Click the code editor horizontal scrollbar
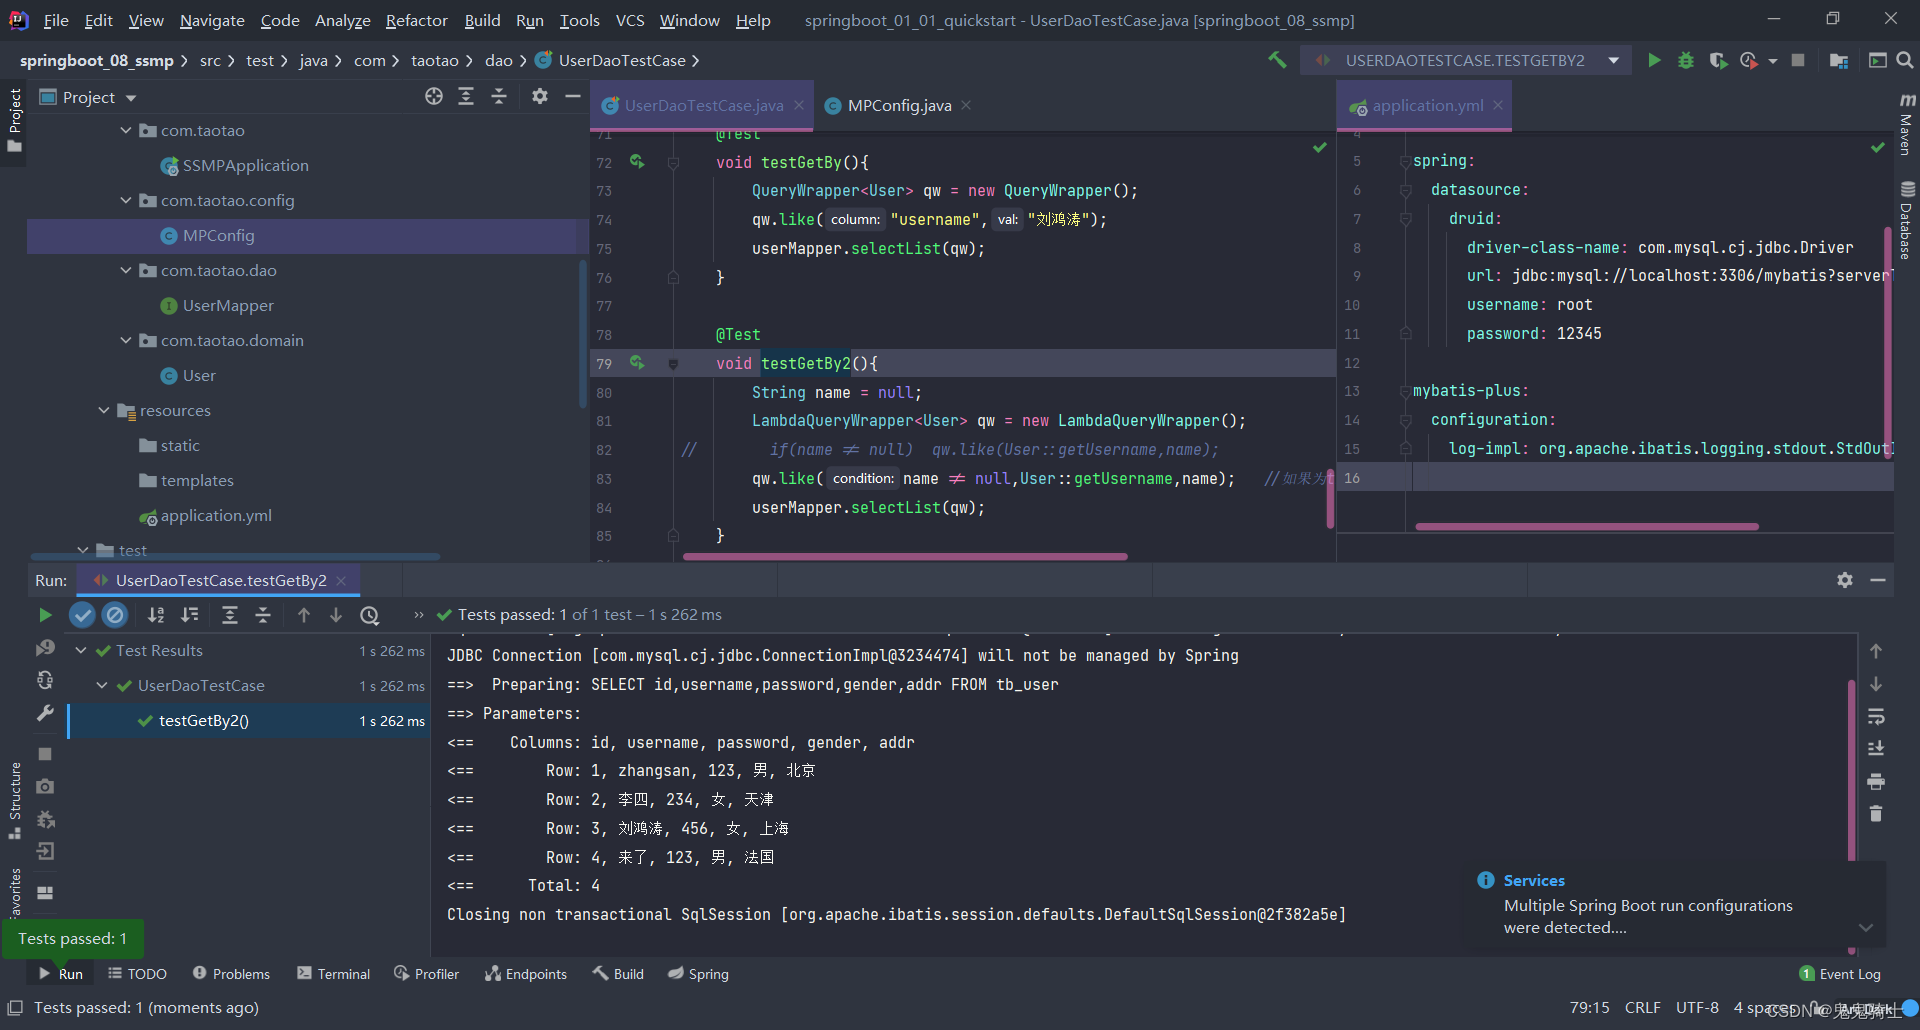1920x1030 pixels. tap(905, 556)
